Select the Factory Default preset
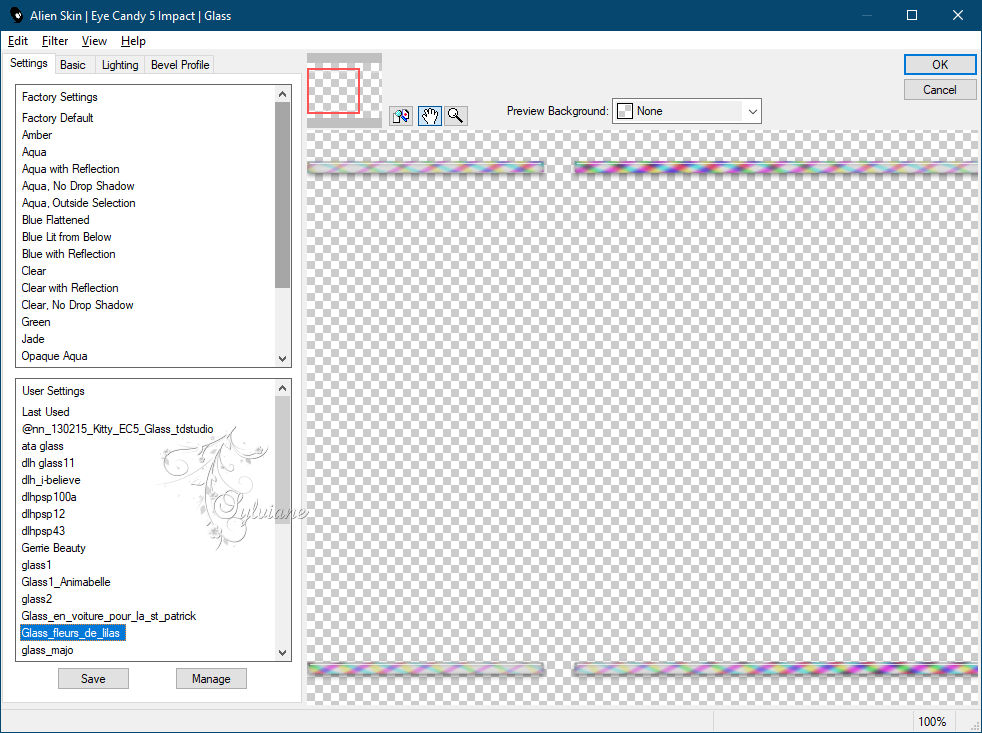The height and width of the screenshot is (733, 982). (58, 118)
